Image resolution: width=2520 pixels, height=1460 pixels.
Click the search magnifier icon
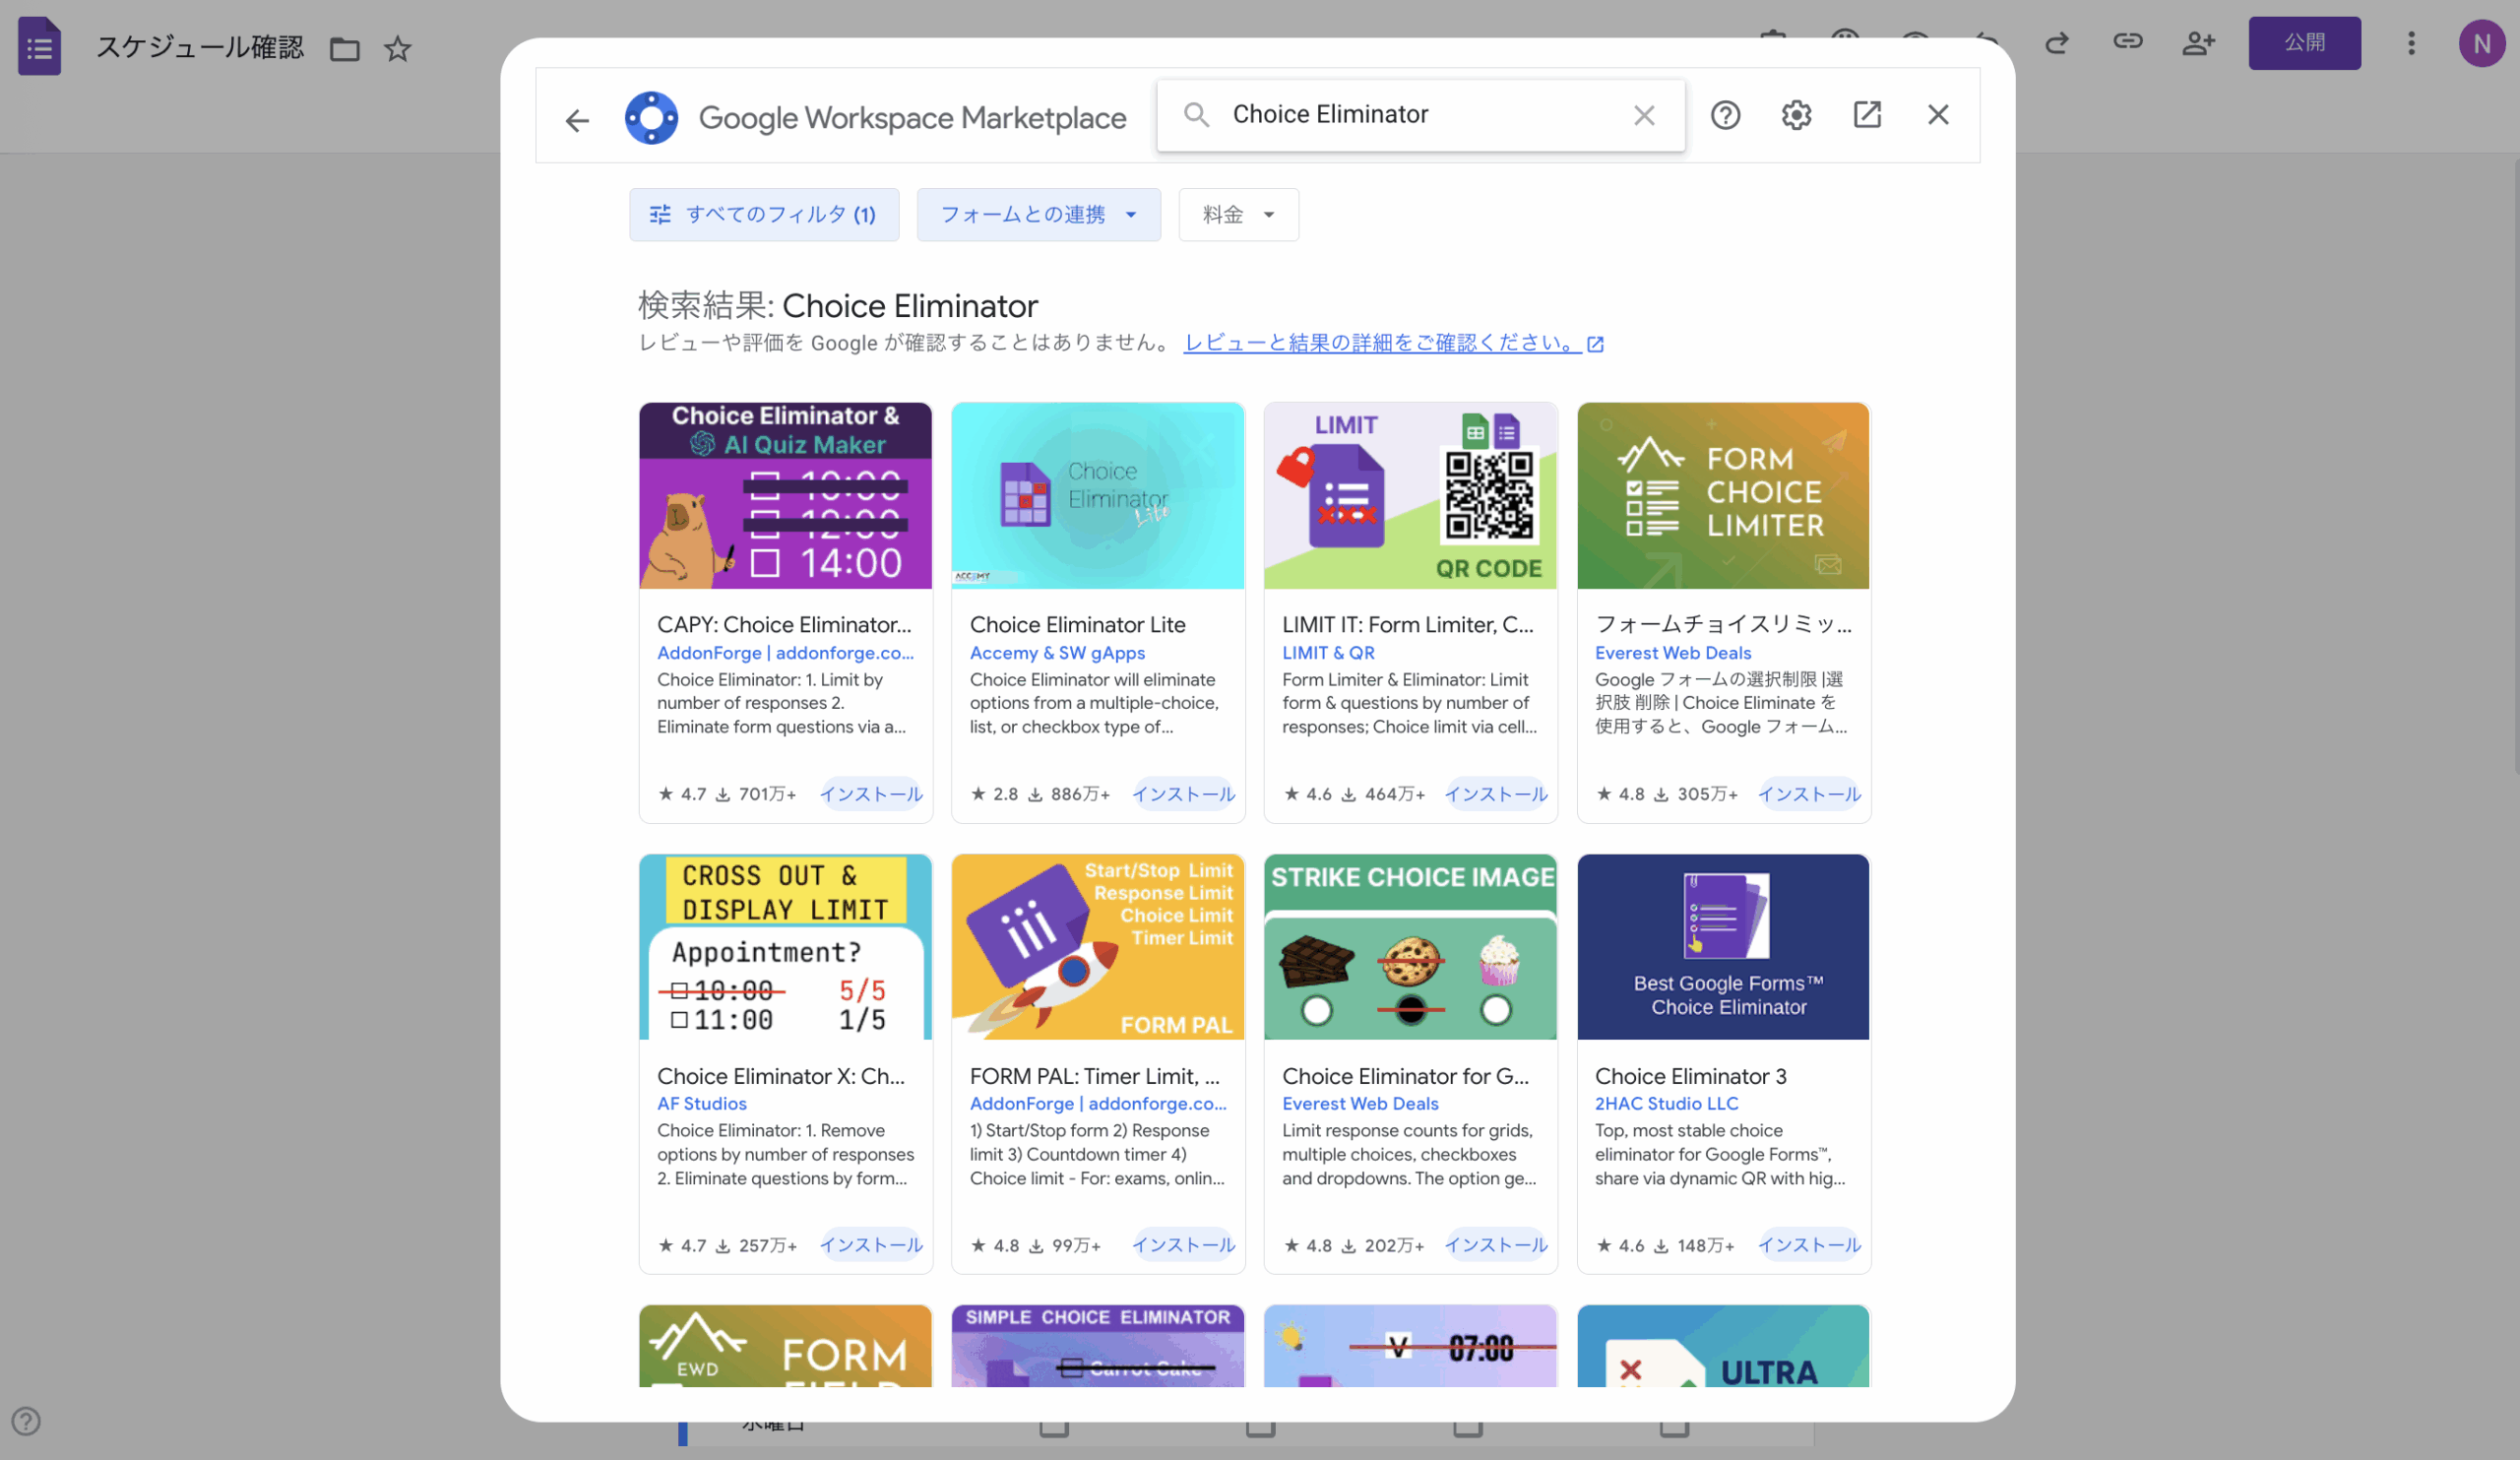1196,114
